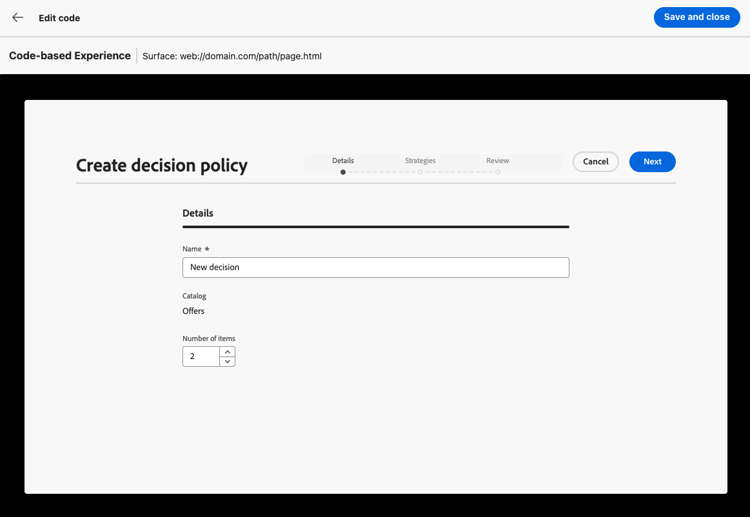Go back using the left arrow icon
The height and width of the screenshot is (517, 750).
click(18, 18)
